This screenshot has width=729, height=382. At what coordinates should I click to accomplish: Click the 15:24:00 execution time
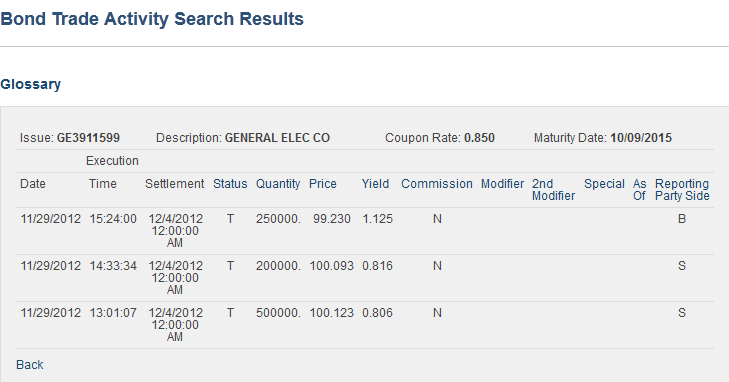pos(113,219)
